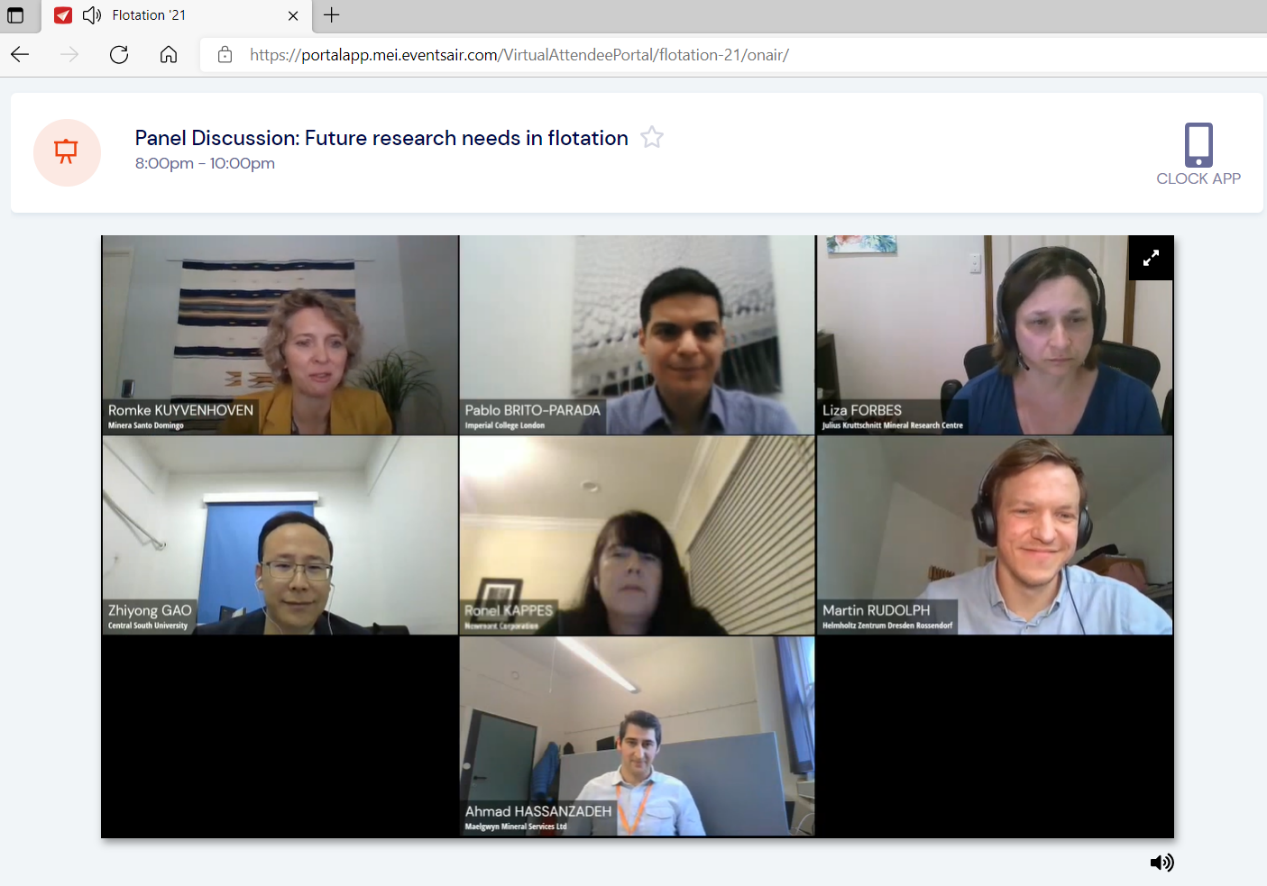This screenshot has width=1267, height=886.
Task: Select Martin RUDOLPH's video tile
Action: click(x=995, y=535)
